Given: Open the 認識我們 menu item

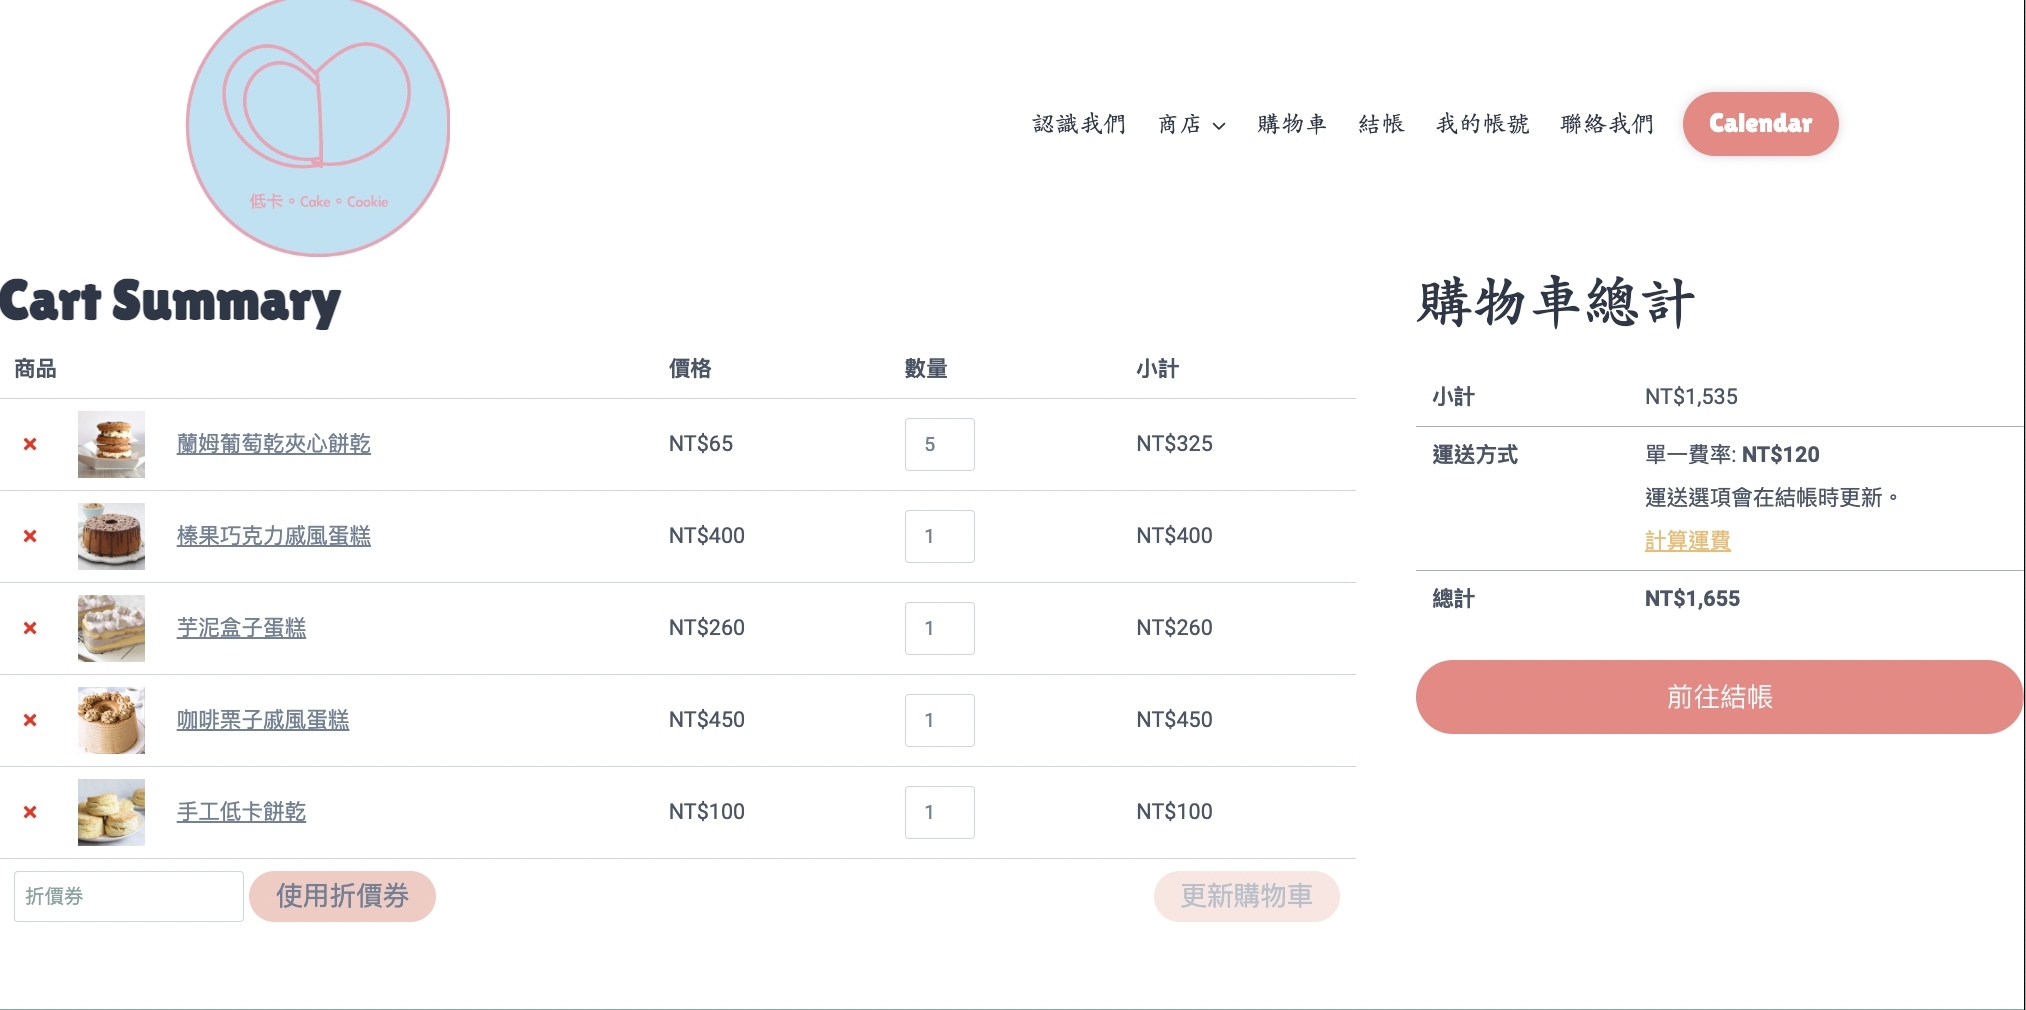Looking at the screenshot, I should click(1079, 124).
